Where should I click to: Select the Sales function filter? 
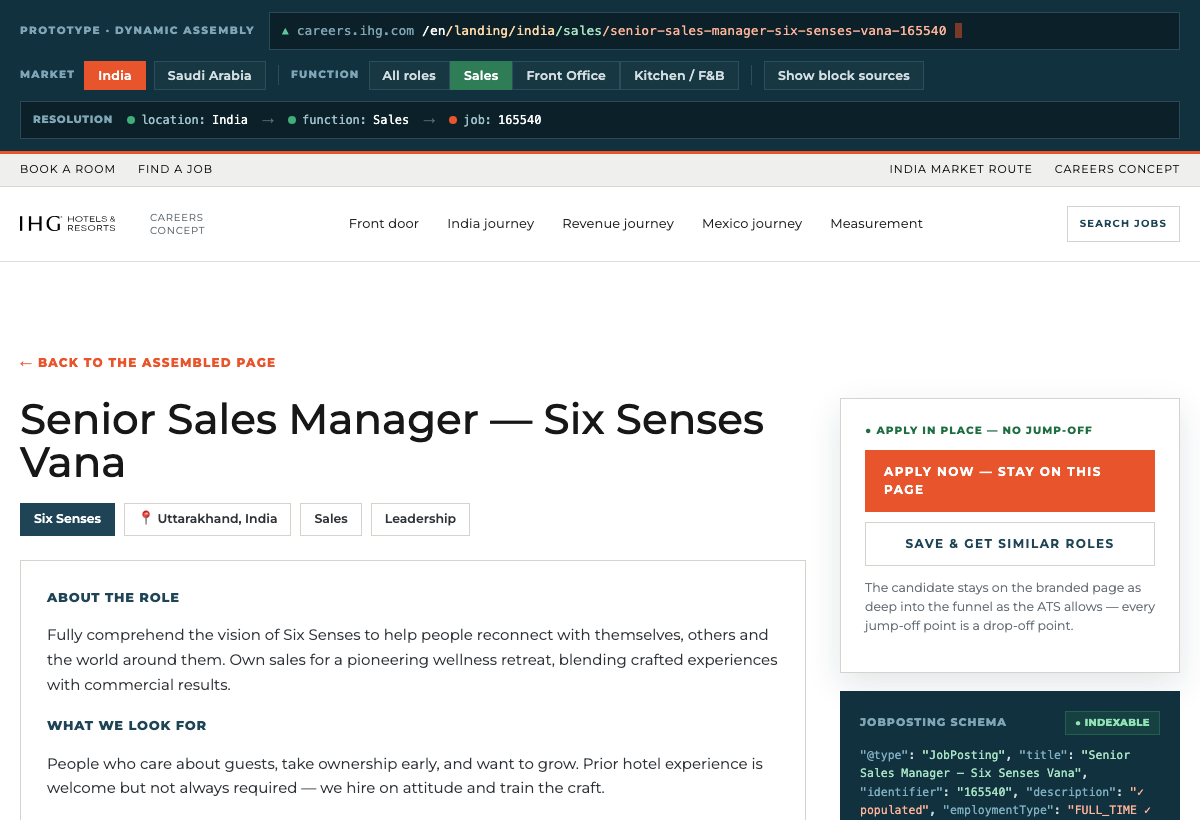(x=481, y=76)
